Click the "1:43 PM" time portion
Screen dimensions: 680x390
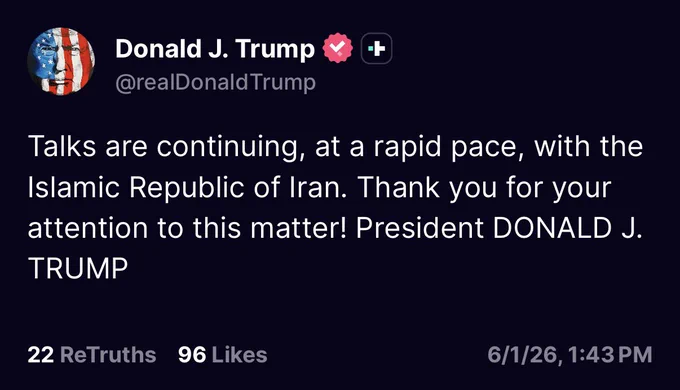click(x=609, y=354)
